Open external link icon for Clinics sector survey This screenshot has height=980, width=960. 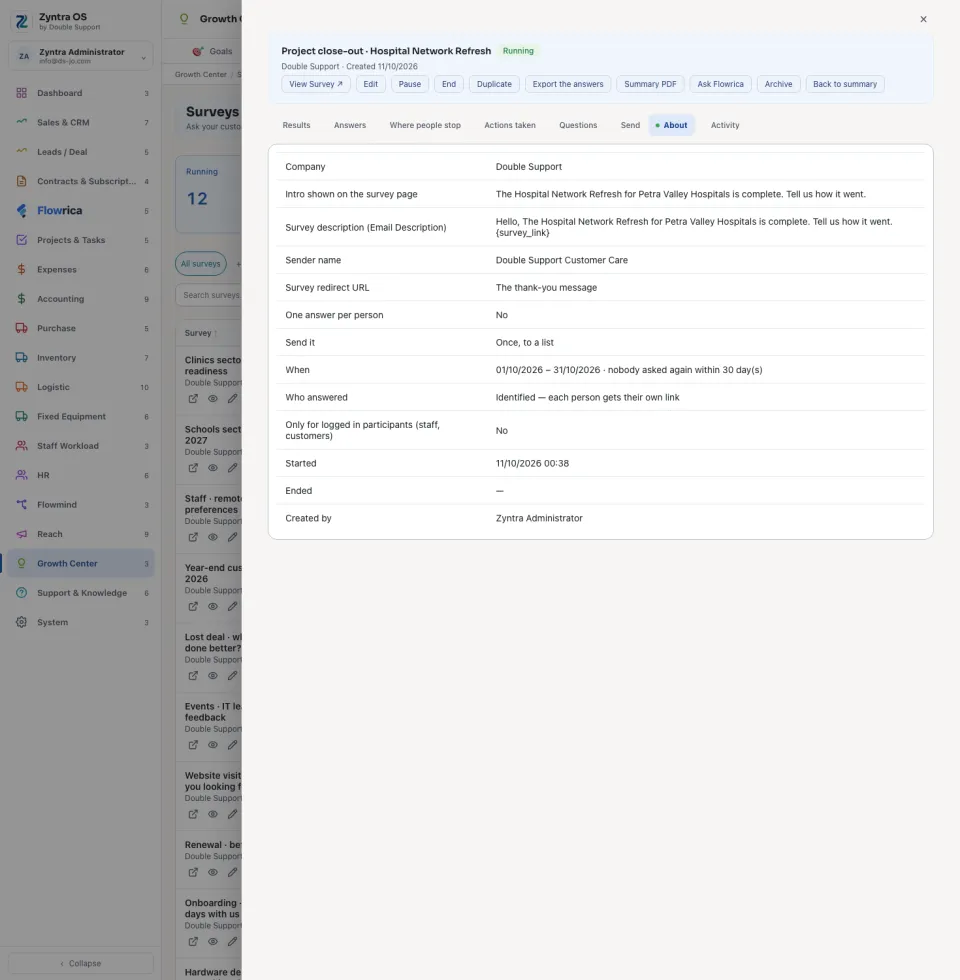[x=193, y=399]
